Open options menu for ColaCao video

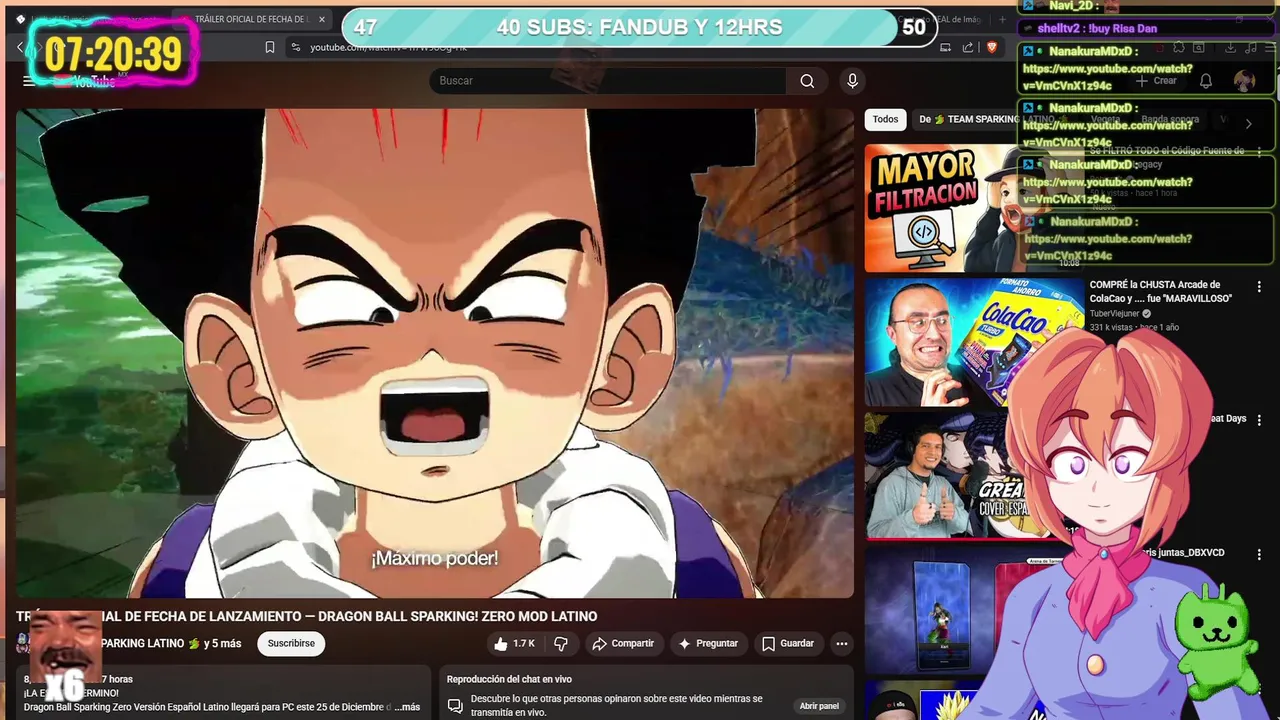point(1259,287)
